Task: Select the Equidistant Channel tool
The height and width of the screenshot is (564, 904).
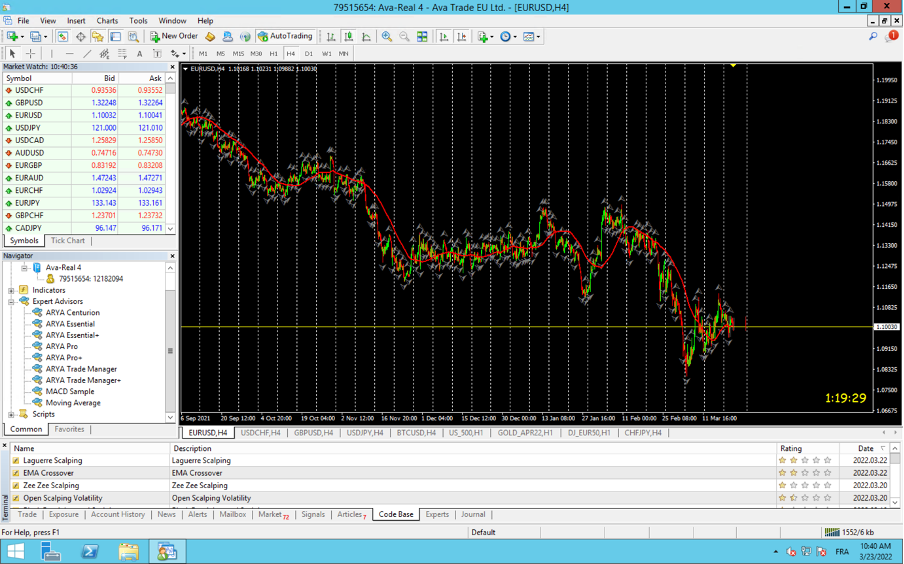Action: point(104,54)
